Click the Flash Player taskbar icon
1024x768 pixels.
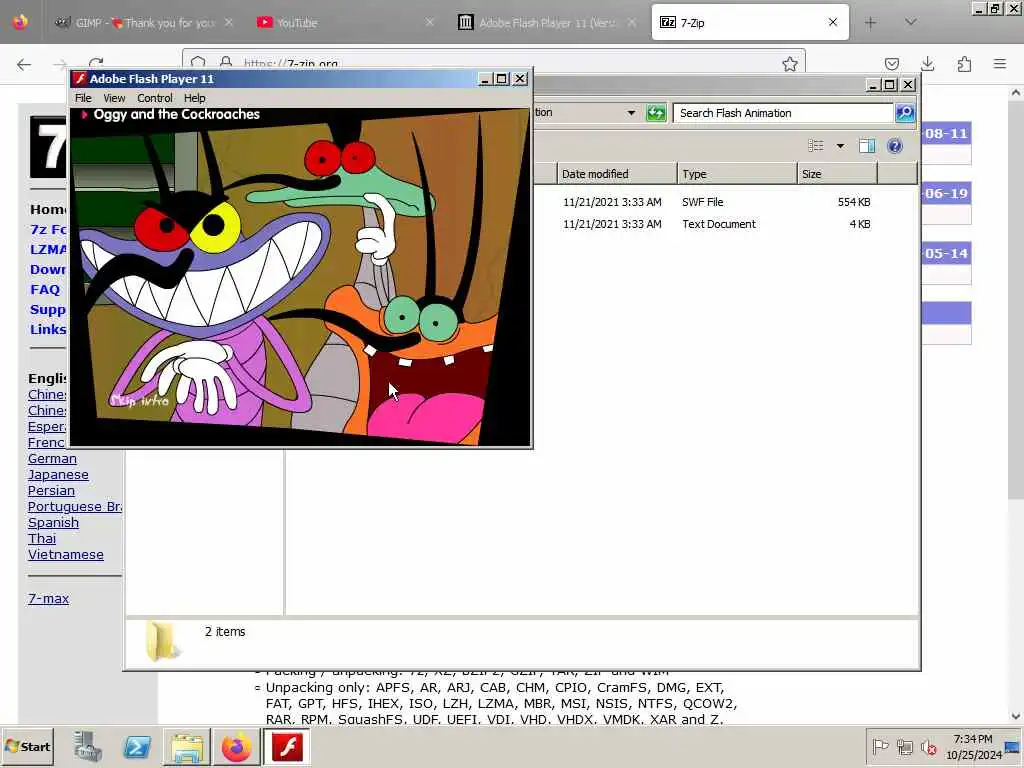click(287, 746)
